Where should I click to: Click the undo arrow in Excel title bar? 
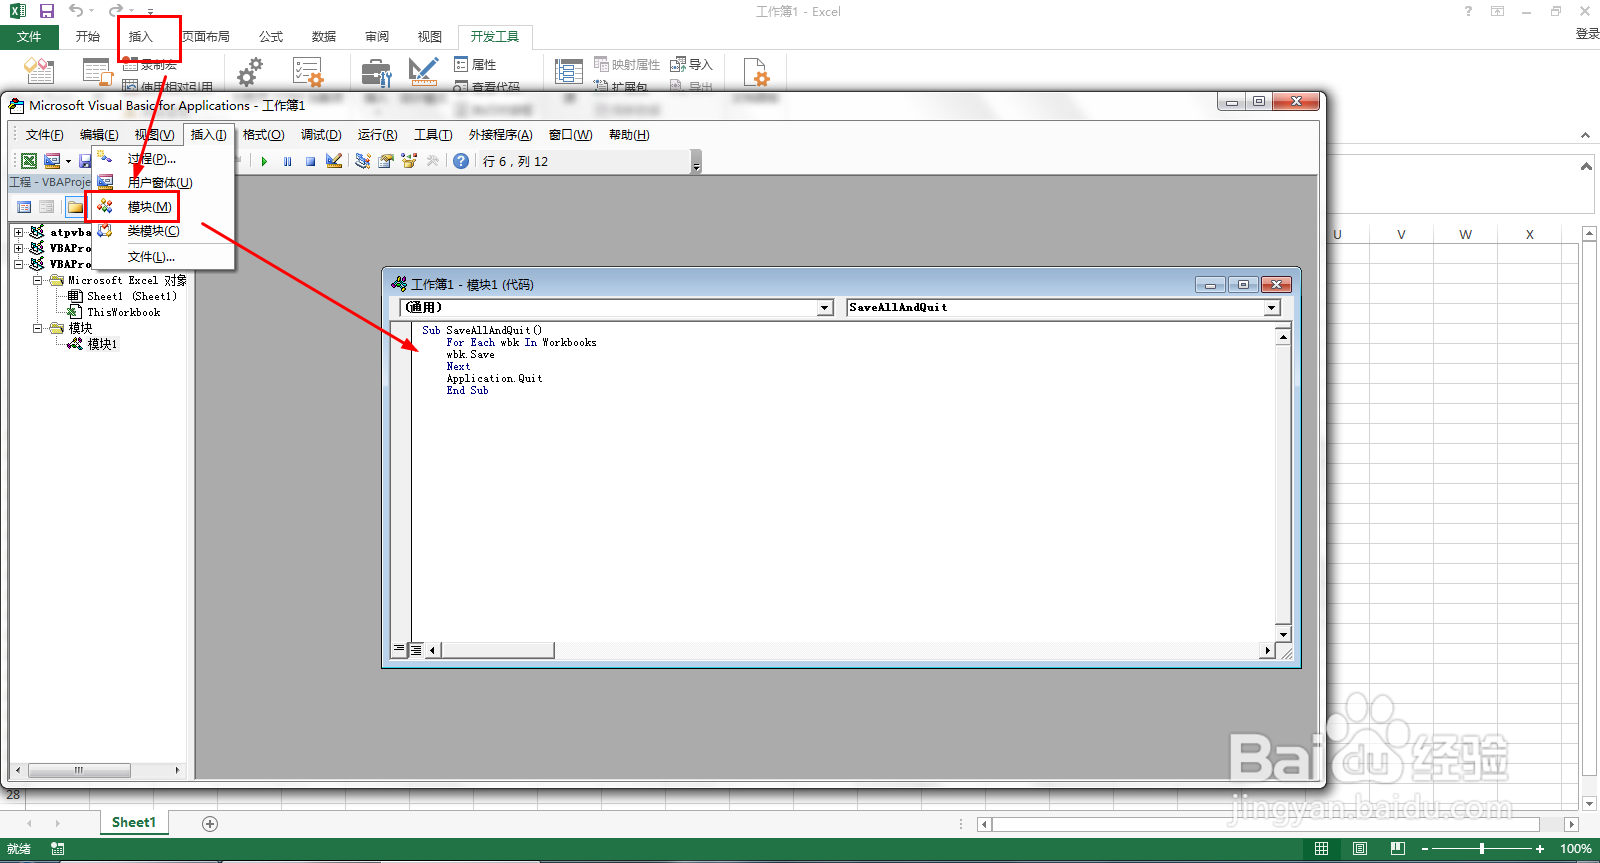(76, 11)
